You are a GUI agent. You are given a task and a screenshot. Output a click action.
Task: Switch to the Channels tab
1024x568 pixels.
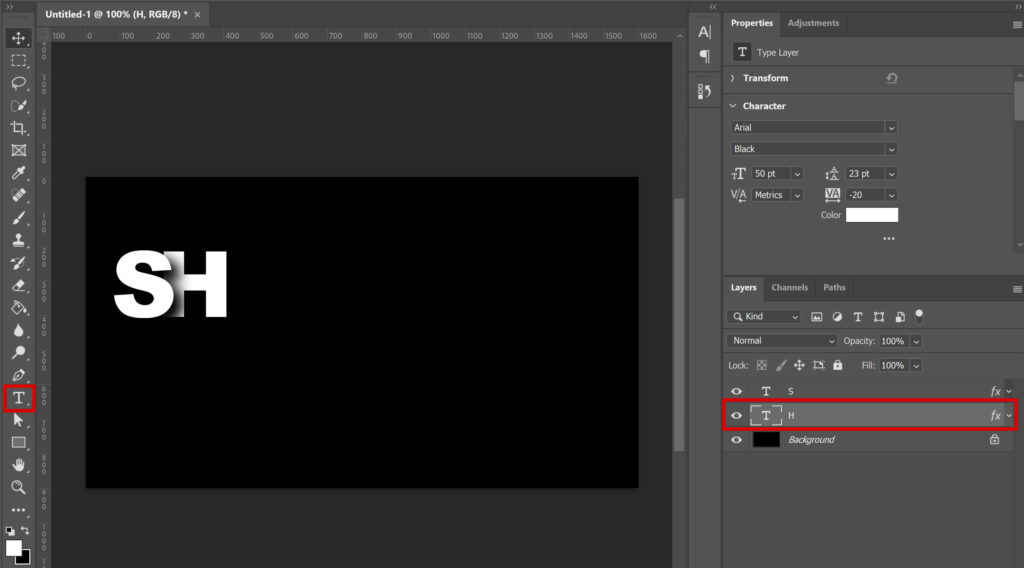(790, 287)
